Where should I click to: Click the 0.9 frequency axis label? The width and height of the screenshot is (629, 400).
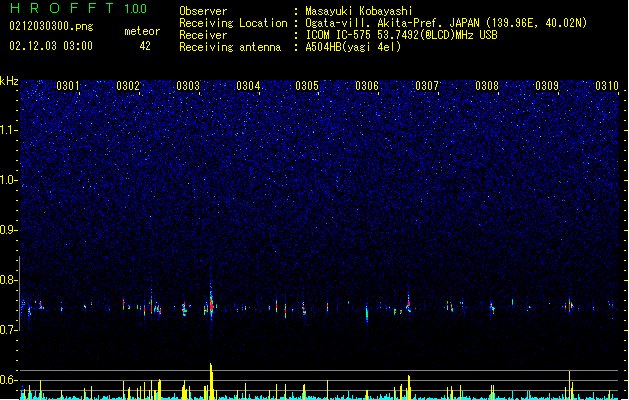(x=9, y=230)
